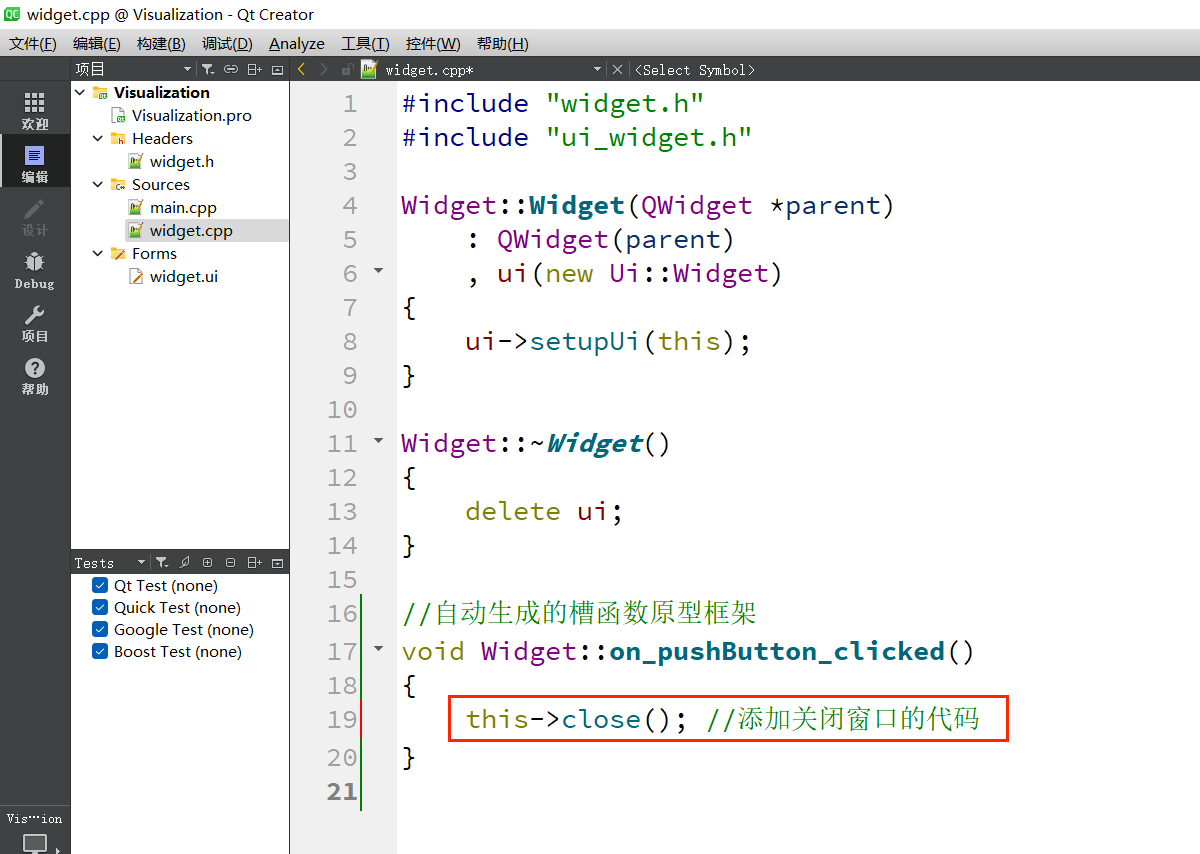Close the widget.cpp document with X

617,69
